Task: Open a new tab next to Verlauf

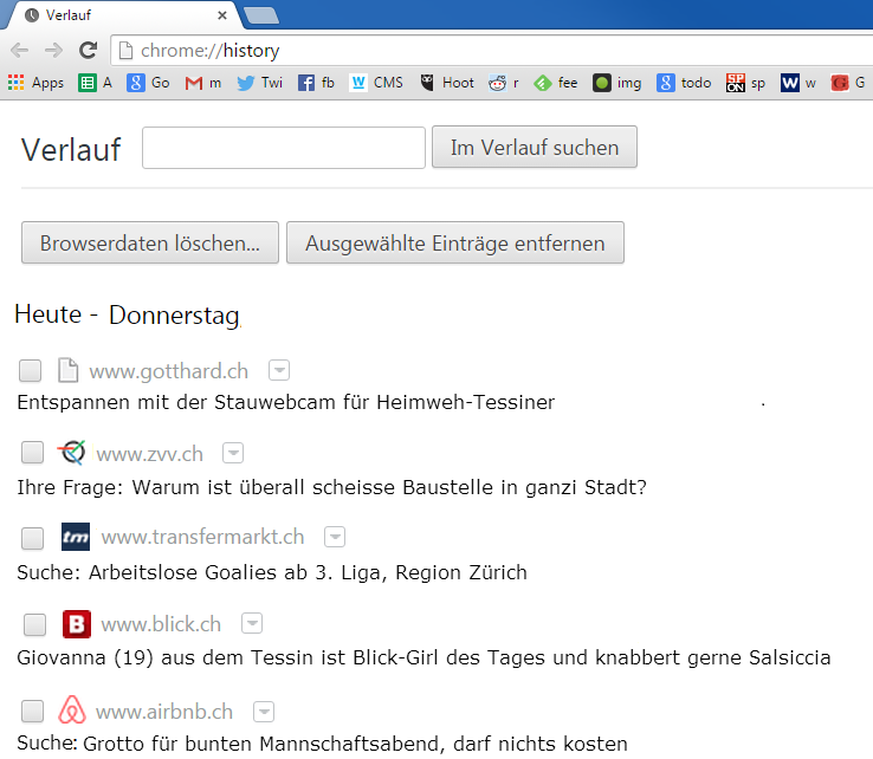Action: pyautogui.click(x=261, y=15)
